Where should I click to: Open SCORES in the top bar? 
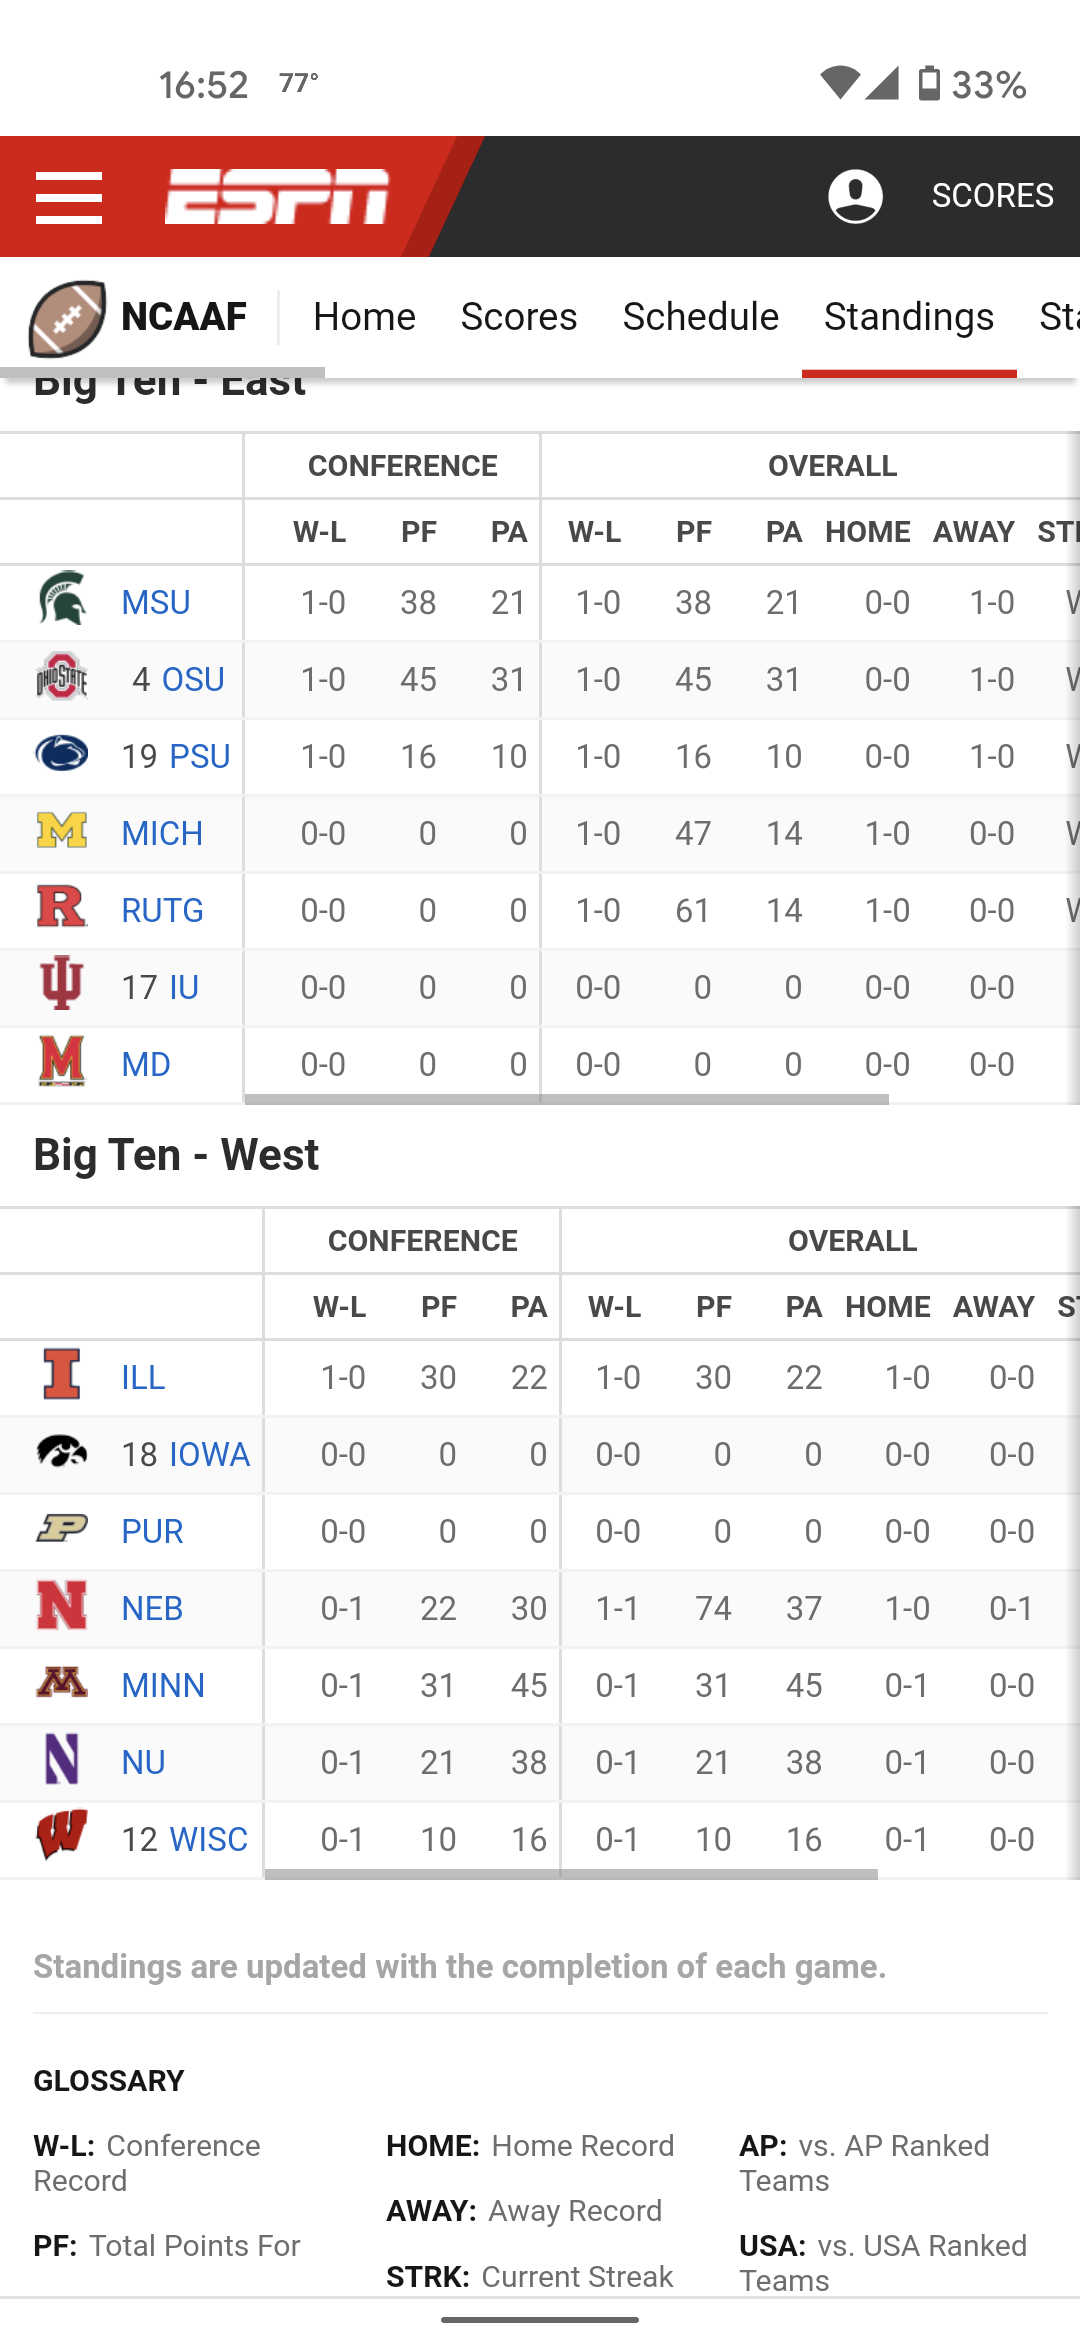(992, 196)
